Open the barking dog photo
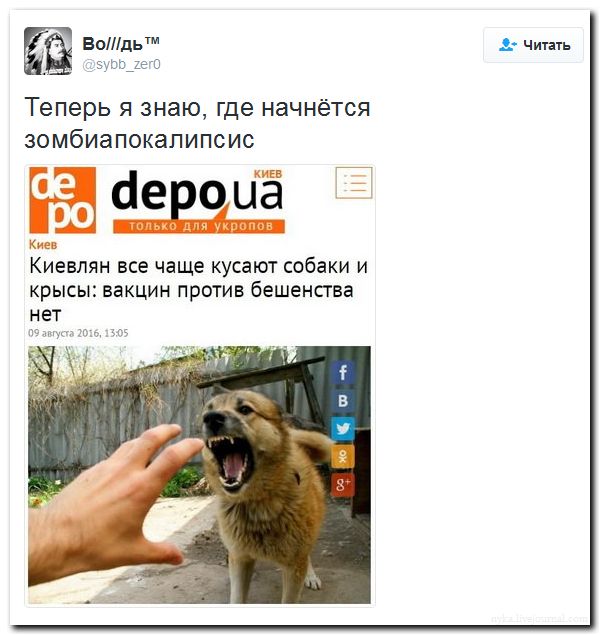Screen dimensions: 601x636 [199, 475]
